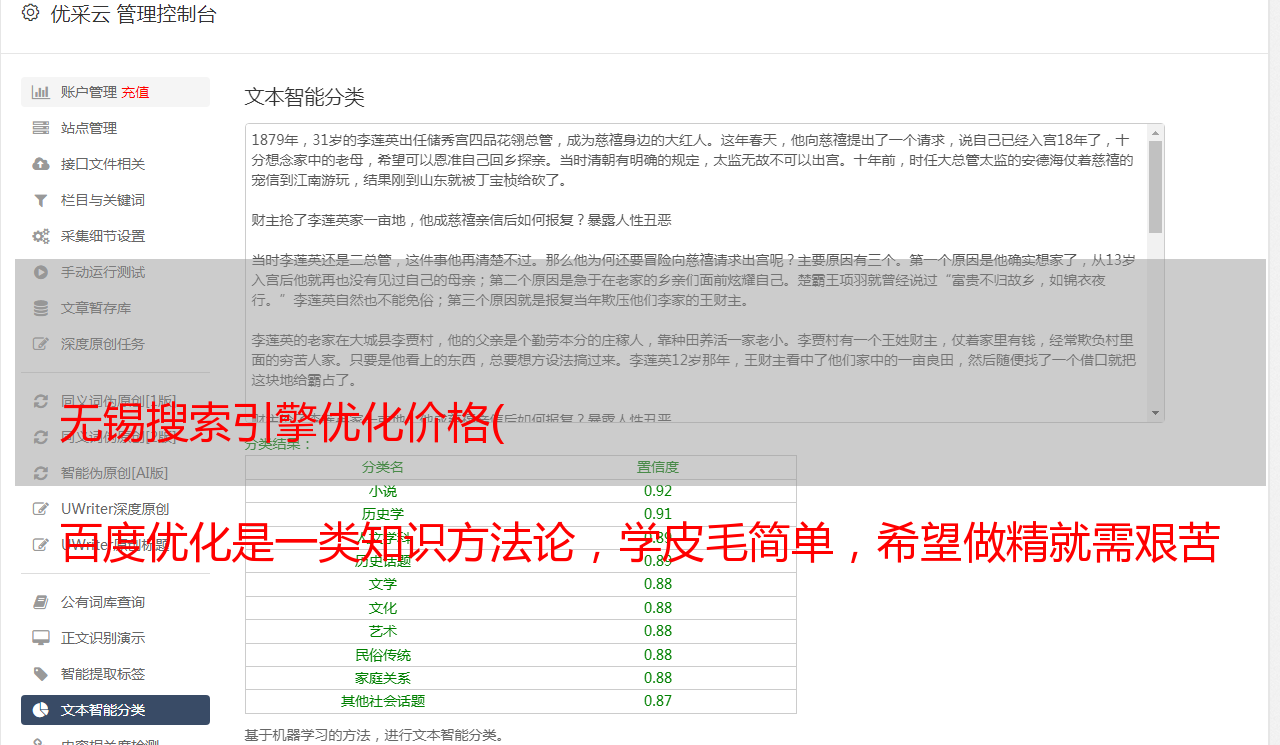This screenshot has height=745, width=1280.
Task: Click the filter icon beside 栏目与关键词
Action: pyautogui.click(x=41, y=200)
